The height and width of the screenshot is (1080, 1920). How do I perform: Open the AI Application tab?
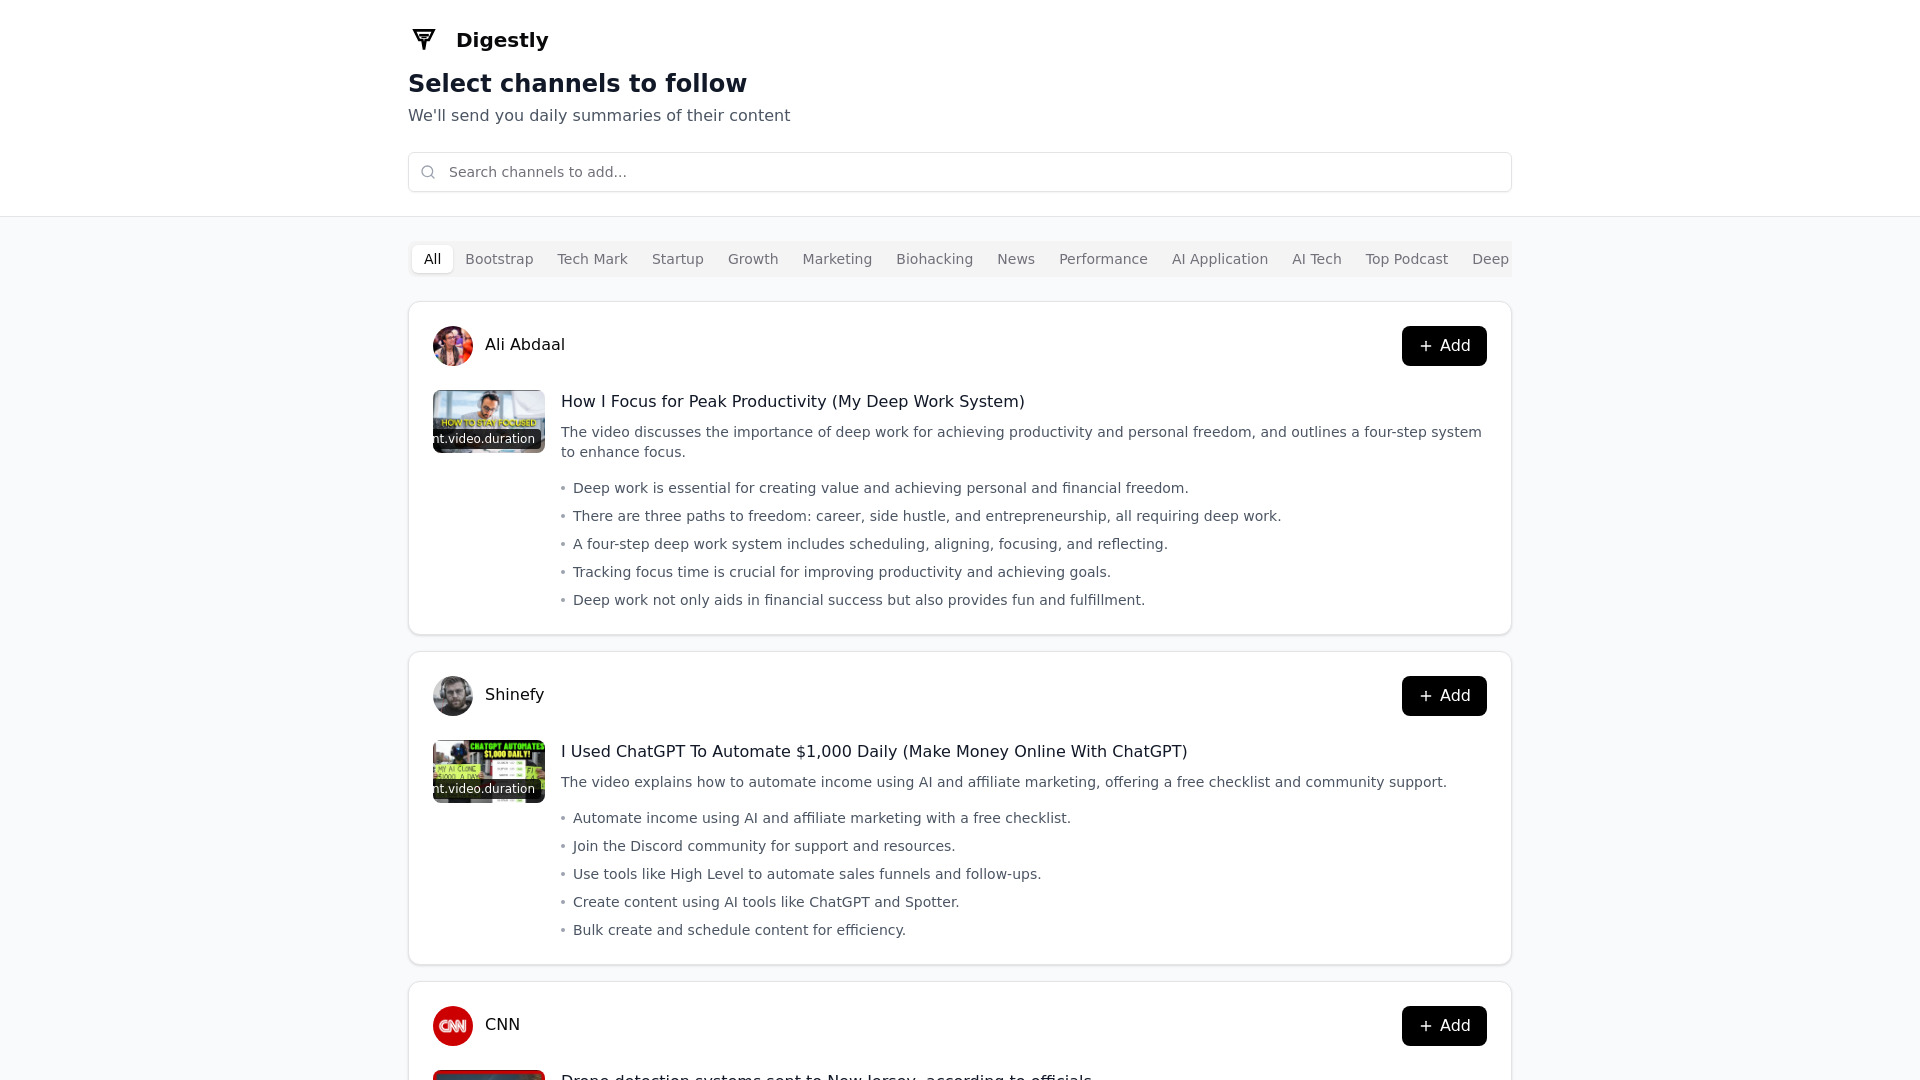click(x=1219, y=259)
